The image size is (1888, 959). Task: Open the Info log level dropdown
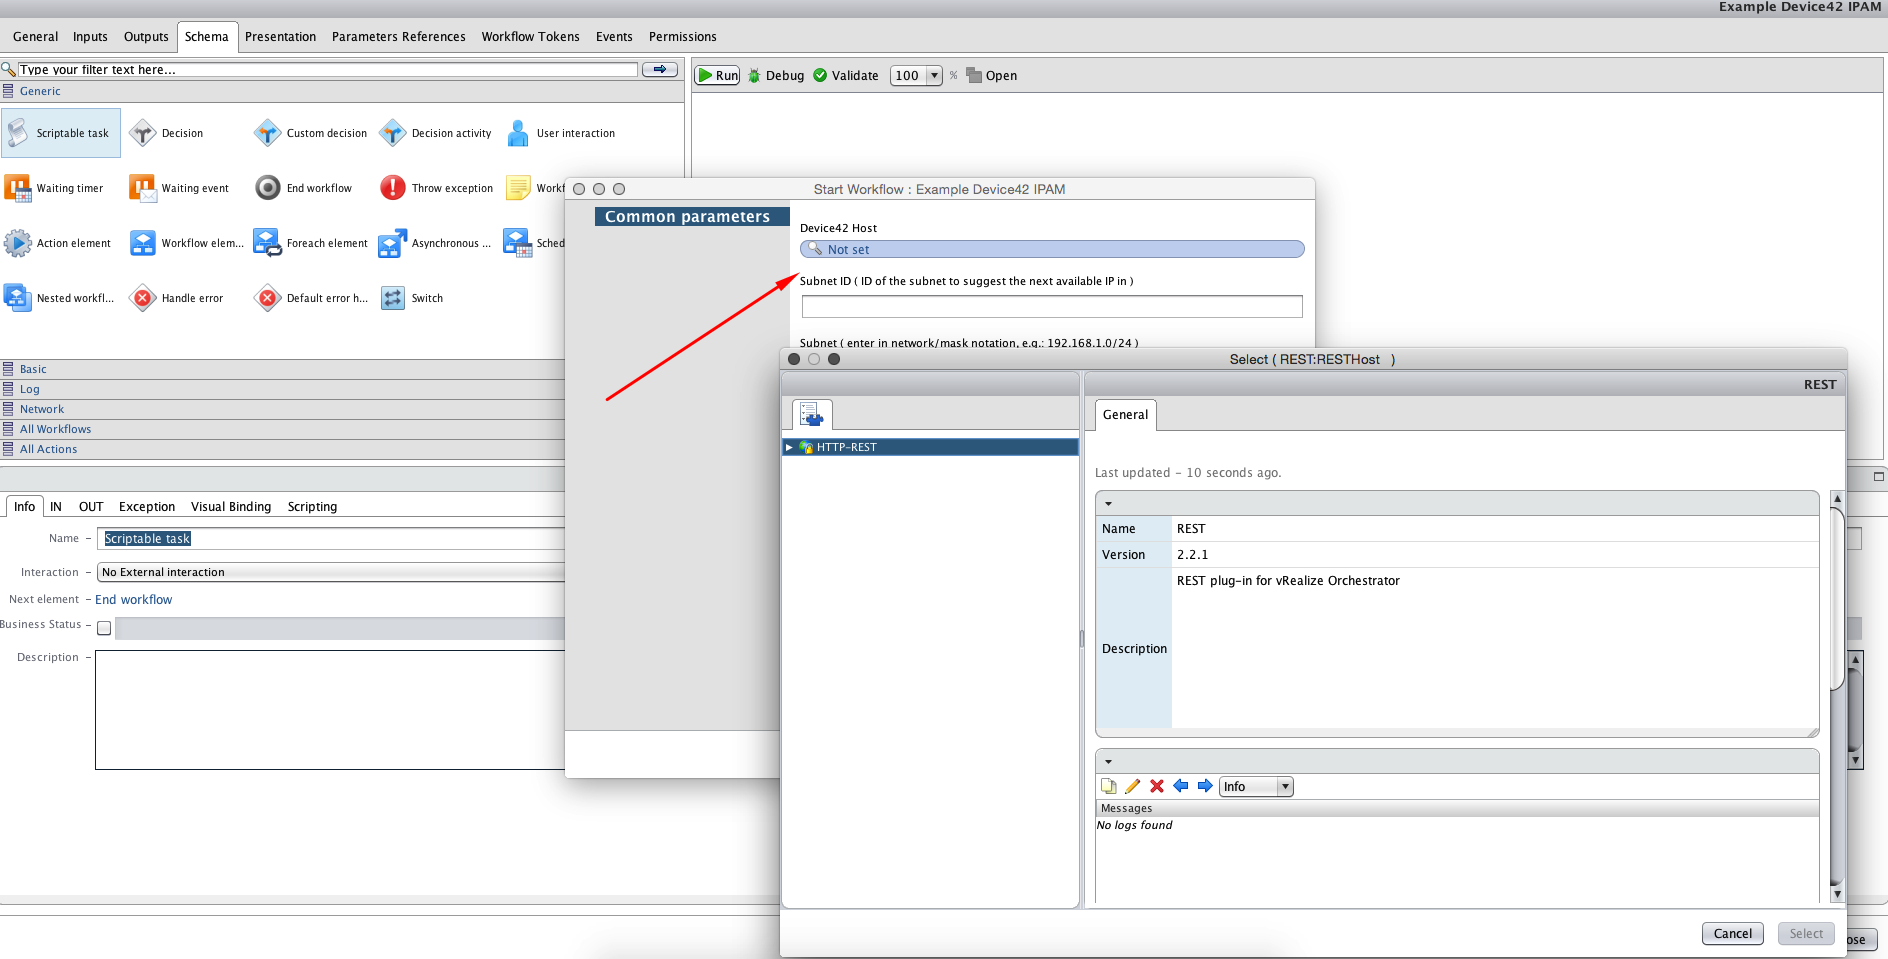point(1256,786)
